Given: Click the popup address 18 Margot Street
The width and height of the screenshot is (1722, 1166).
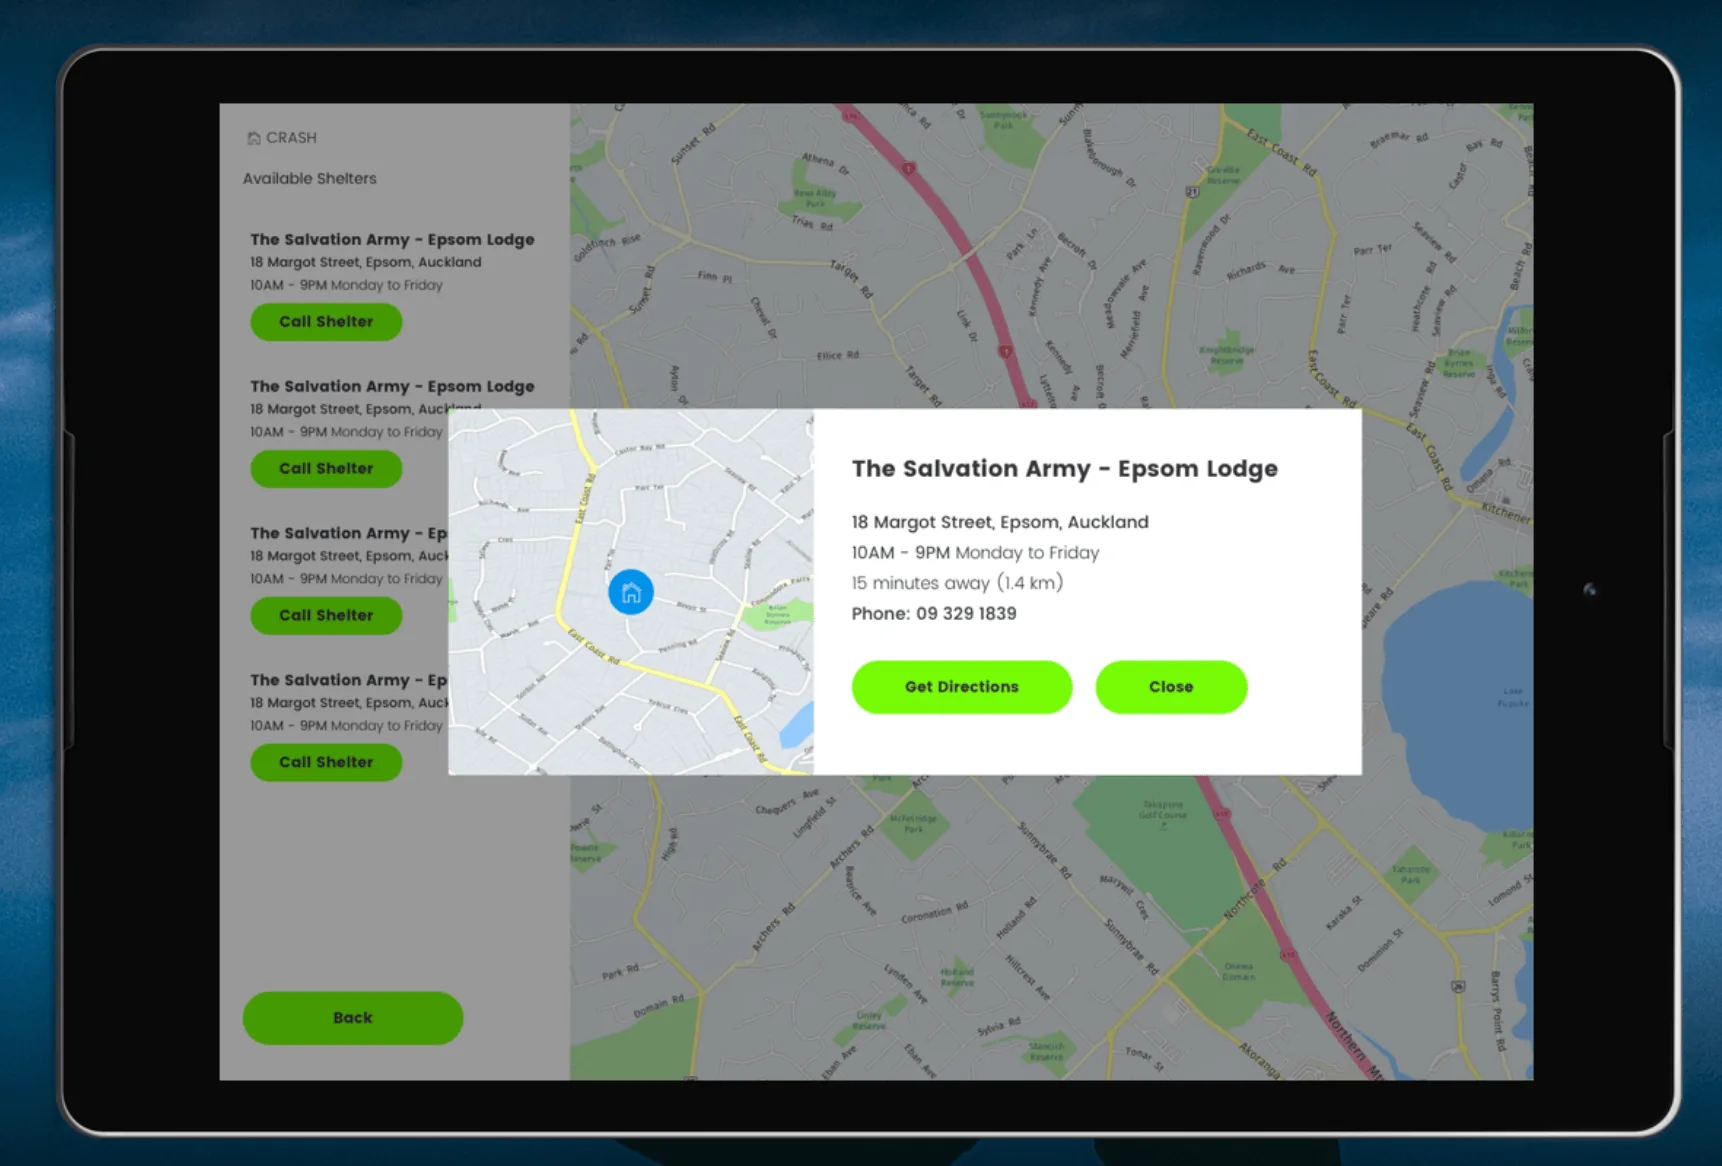Looking at the screenshot, I should click(1000, 522).
